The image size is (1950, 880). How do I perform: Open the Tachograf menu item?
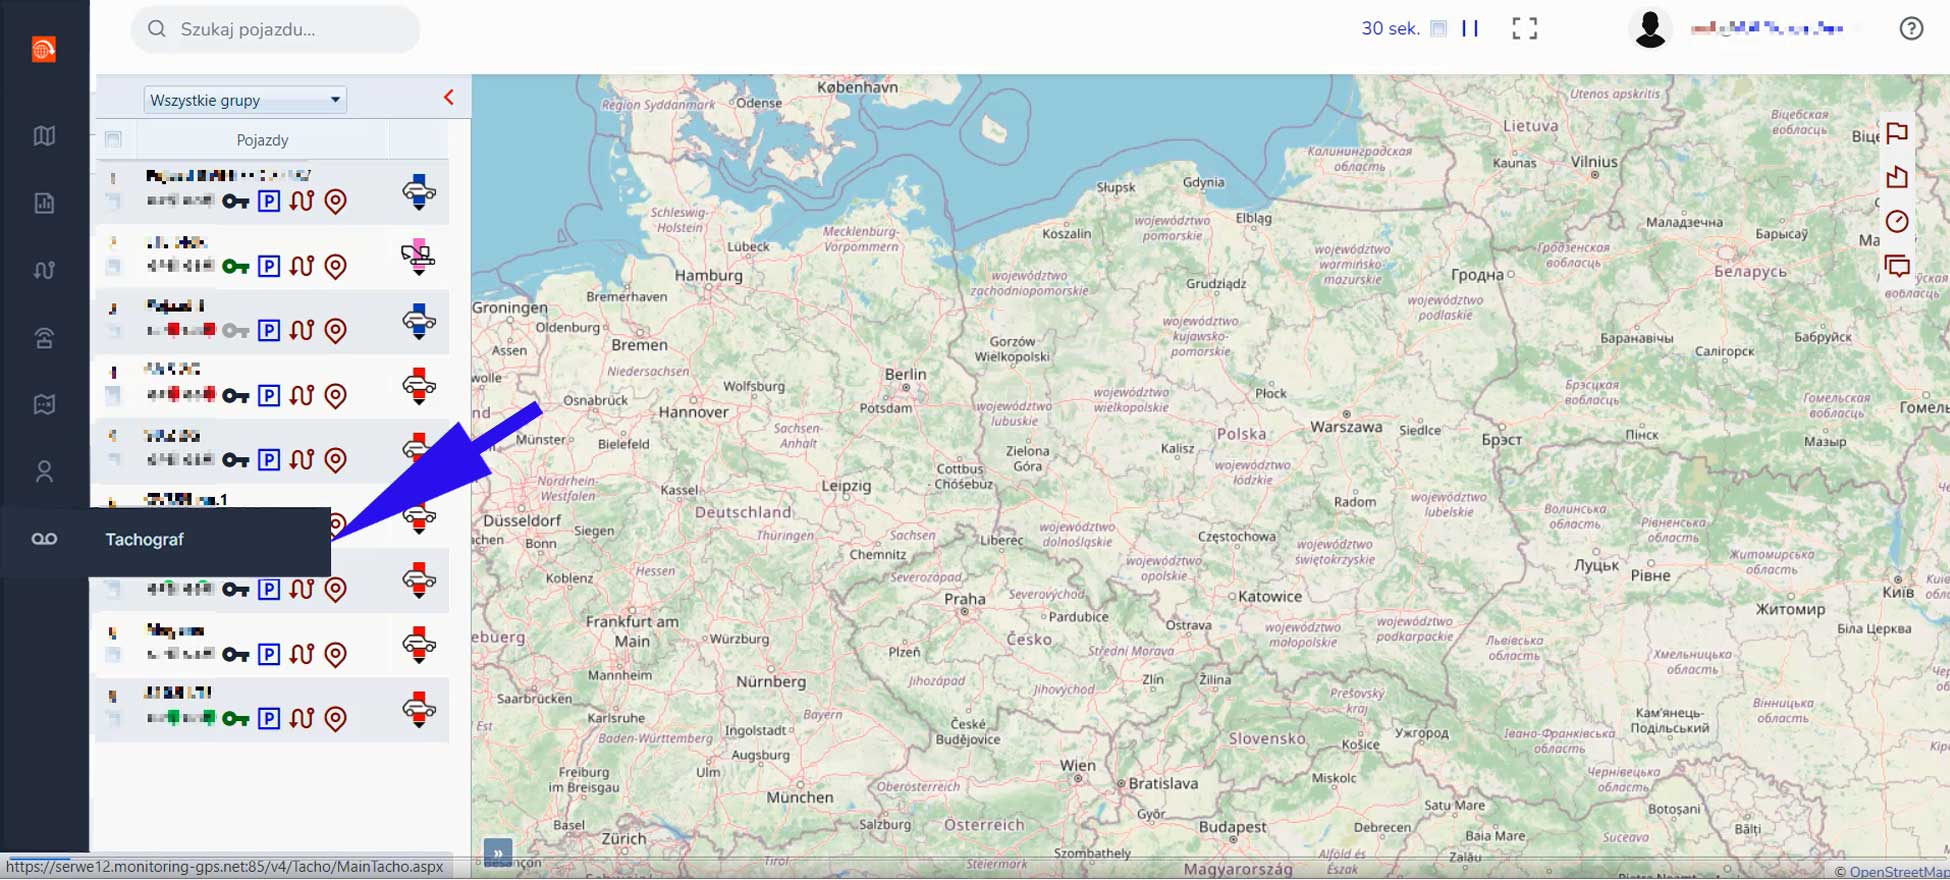click(165, 540)
